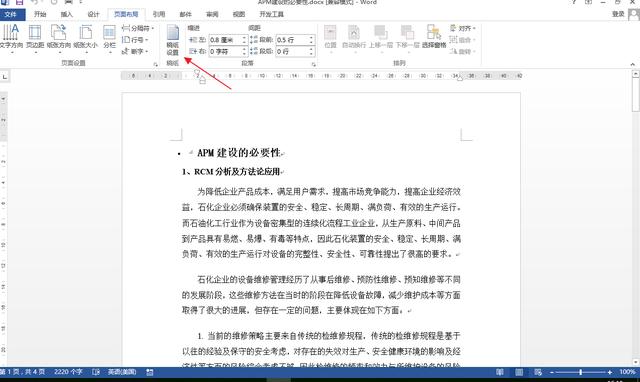Open the 页面设置 dialog launcher
Viewport: 640px width, 382px height.
[x=155, y=64]
